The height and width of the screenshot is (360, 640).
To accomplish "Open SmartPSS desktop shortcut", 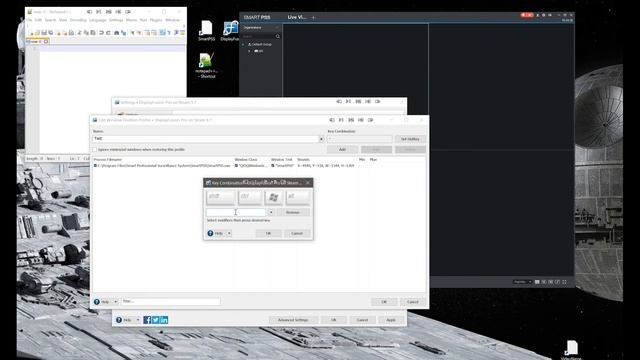I will coord(206,31).
